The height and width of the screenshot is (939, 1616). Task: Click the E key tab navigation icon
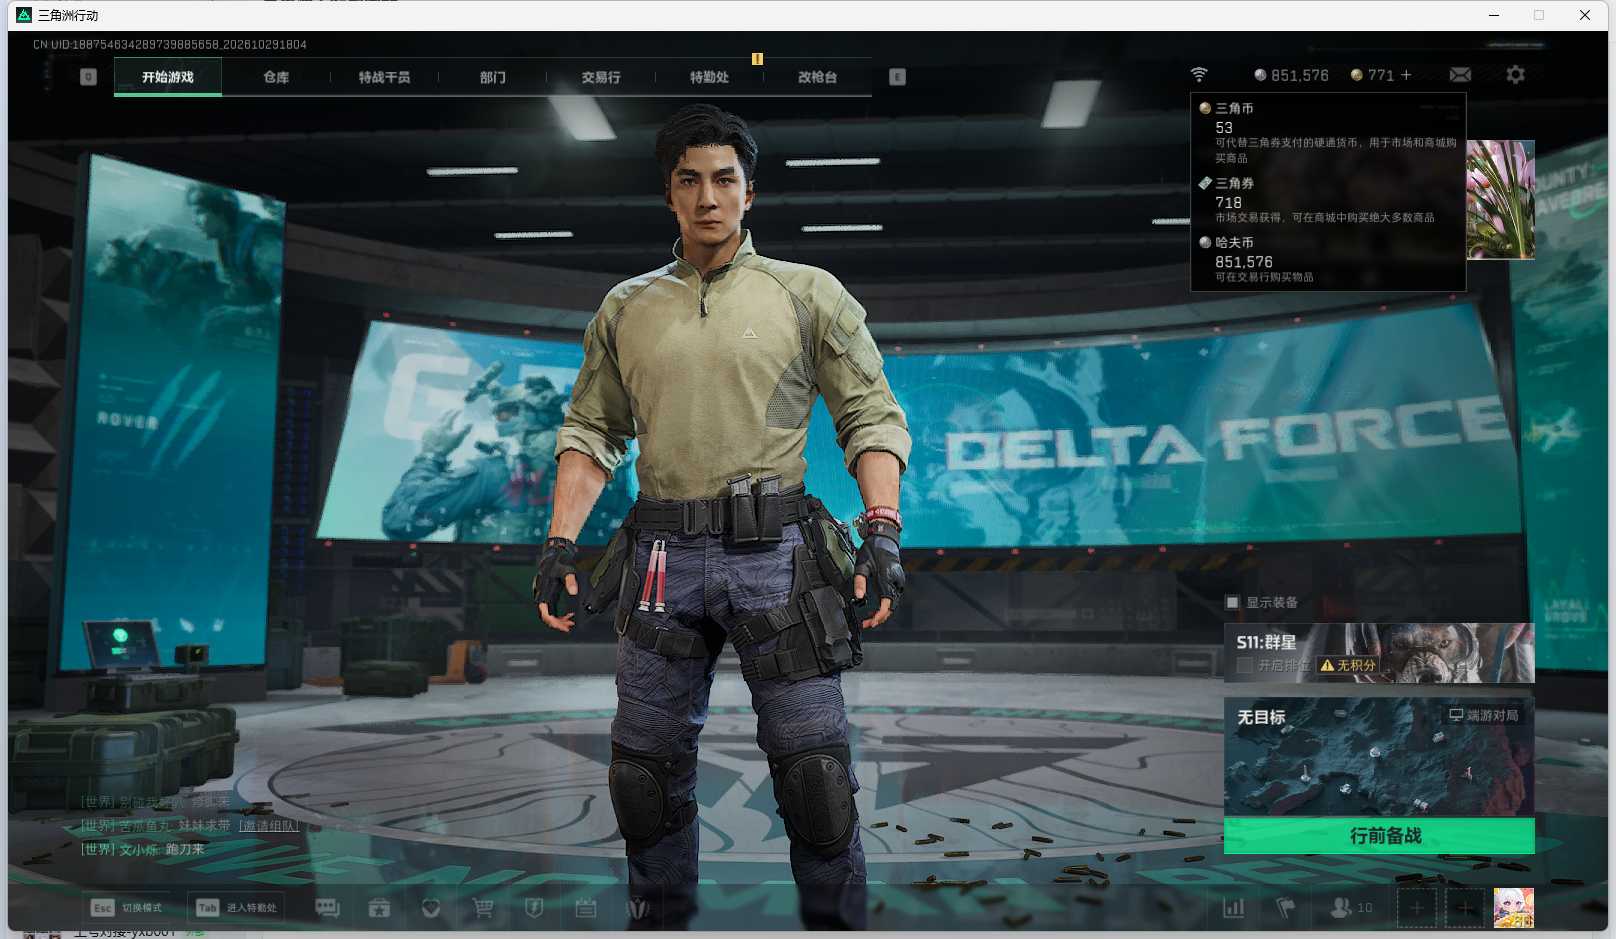(x=897, y=77)
